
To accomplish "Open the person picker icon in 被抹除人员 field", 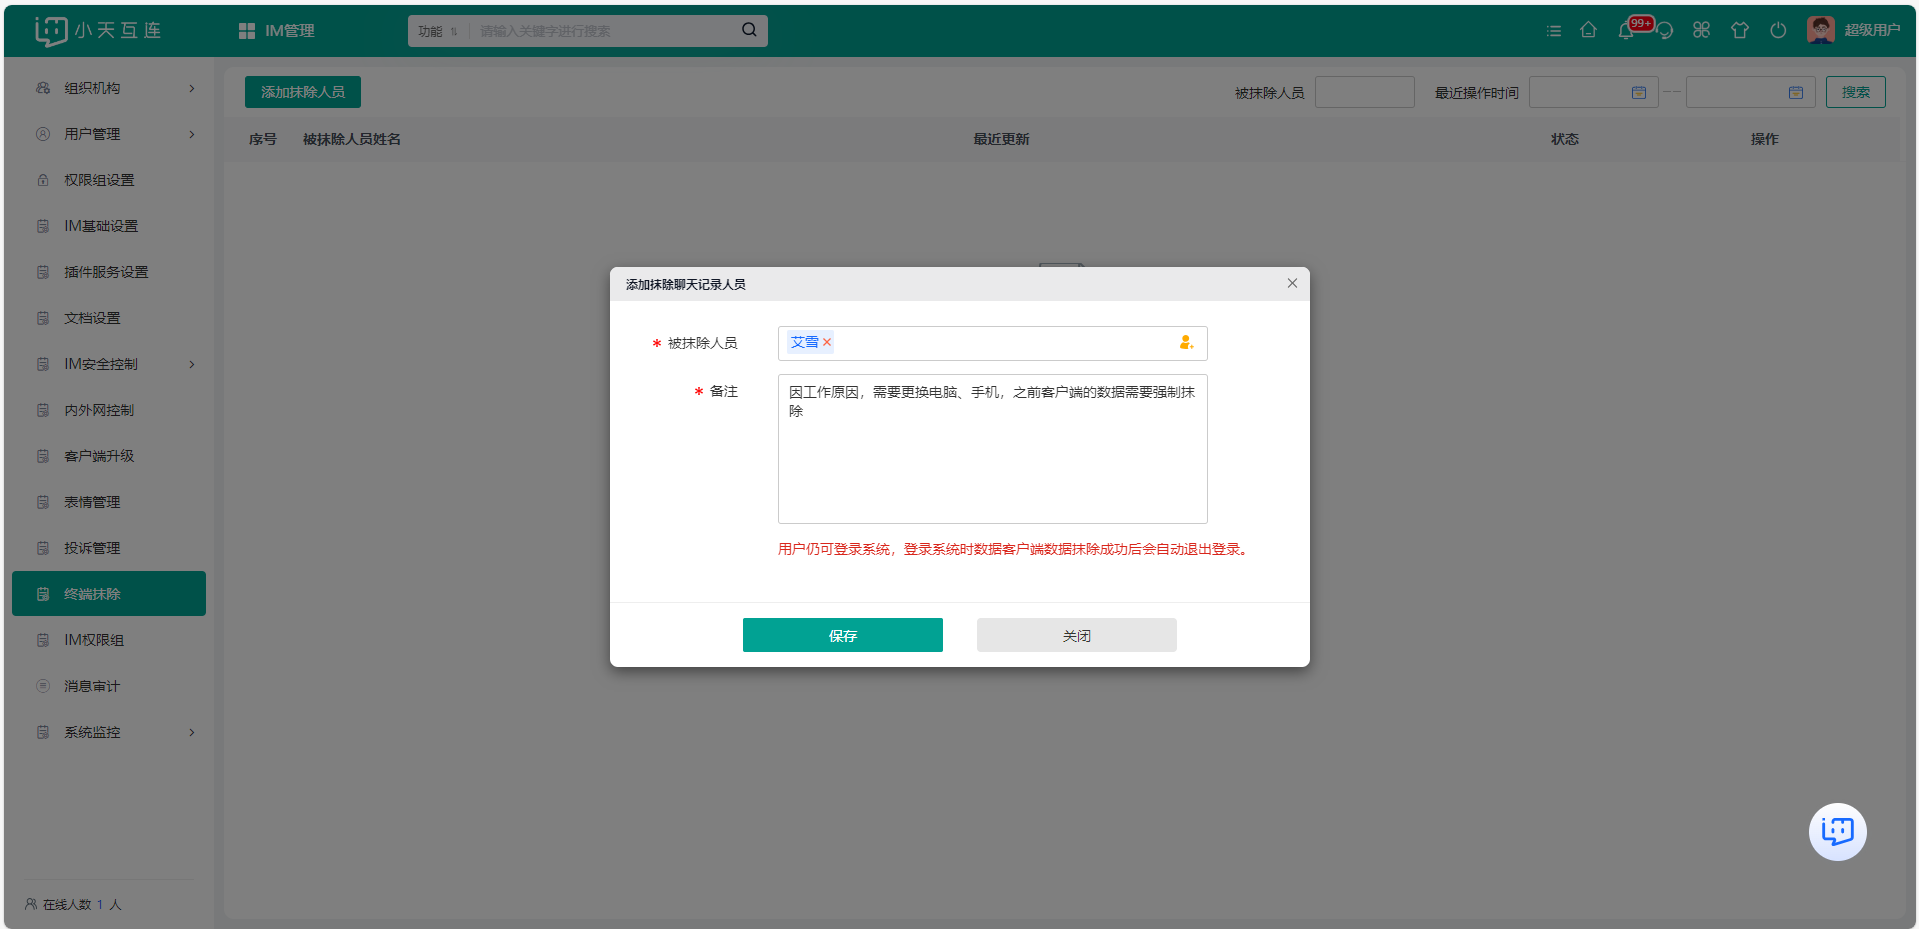I will [x=1186, y=343].
